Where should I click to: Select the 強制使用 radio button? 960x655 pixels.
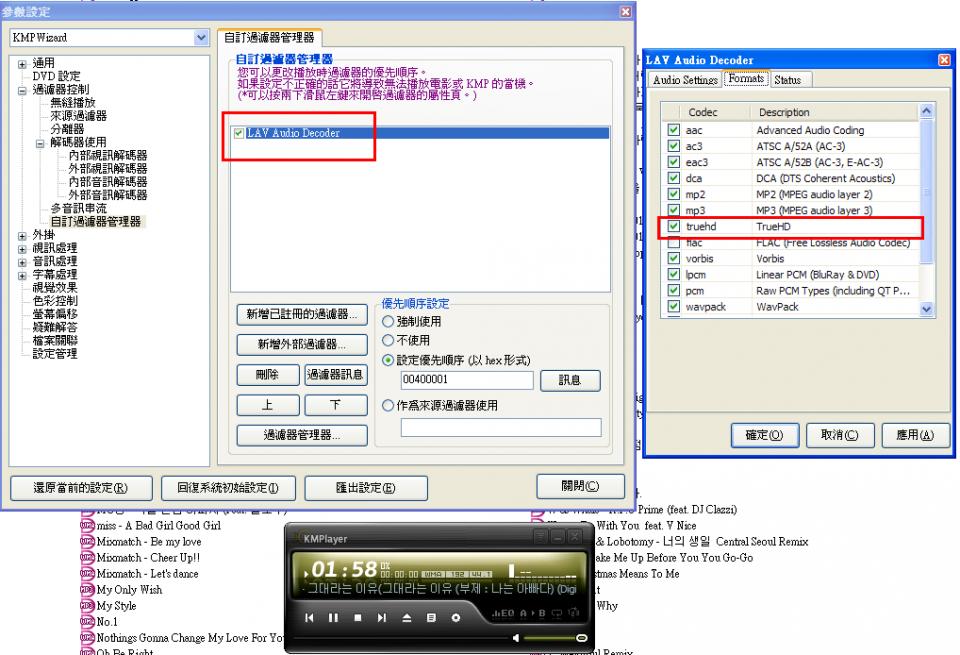pos(389,322)
